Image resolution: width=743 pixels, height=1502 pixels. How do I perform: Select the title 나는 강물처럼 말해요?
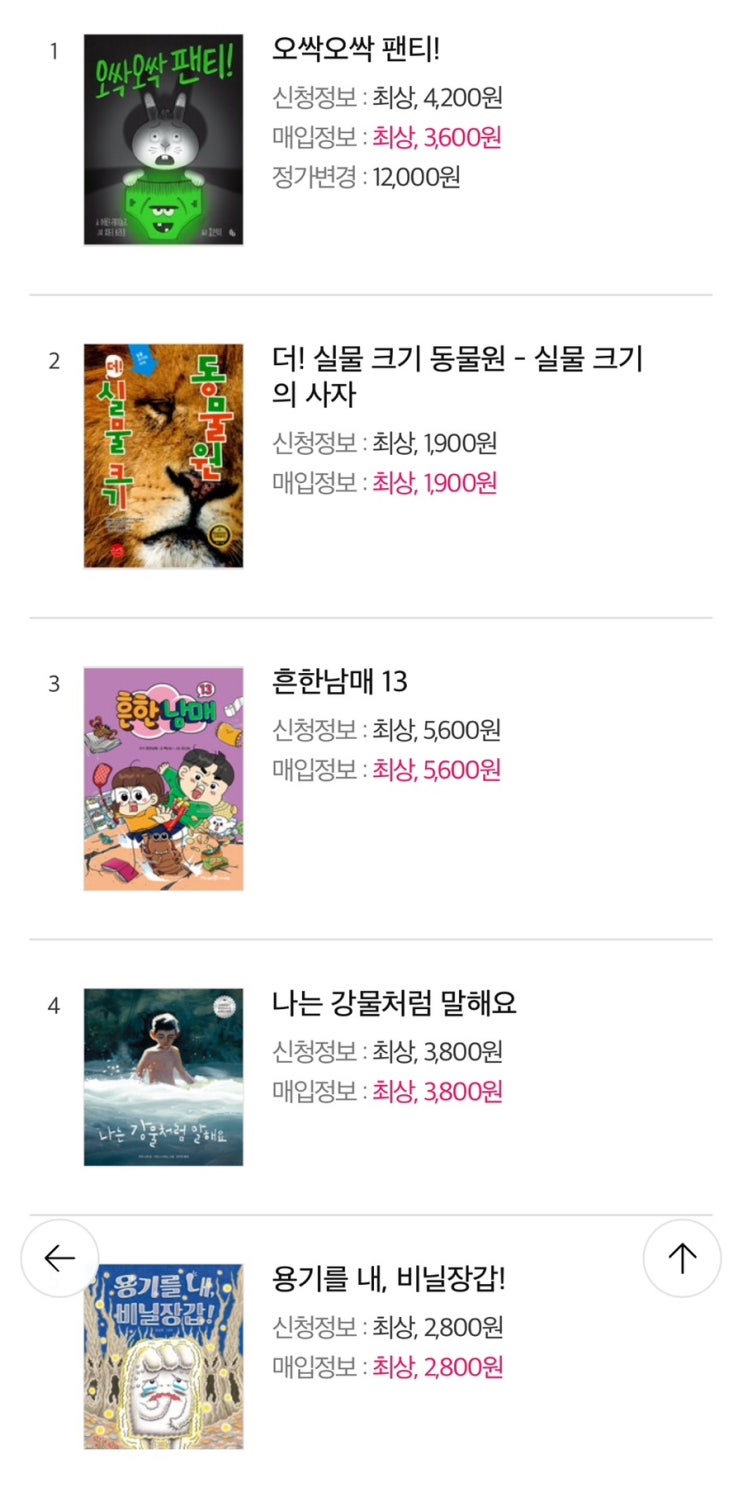(x=395, y=1003)
